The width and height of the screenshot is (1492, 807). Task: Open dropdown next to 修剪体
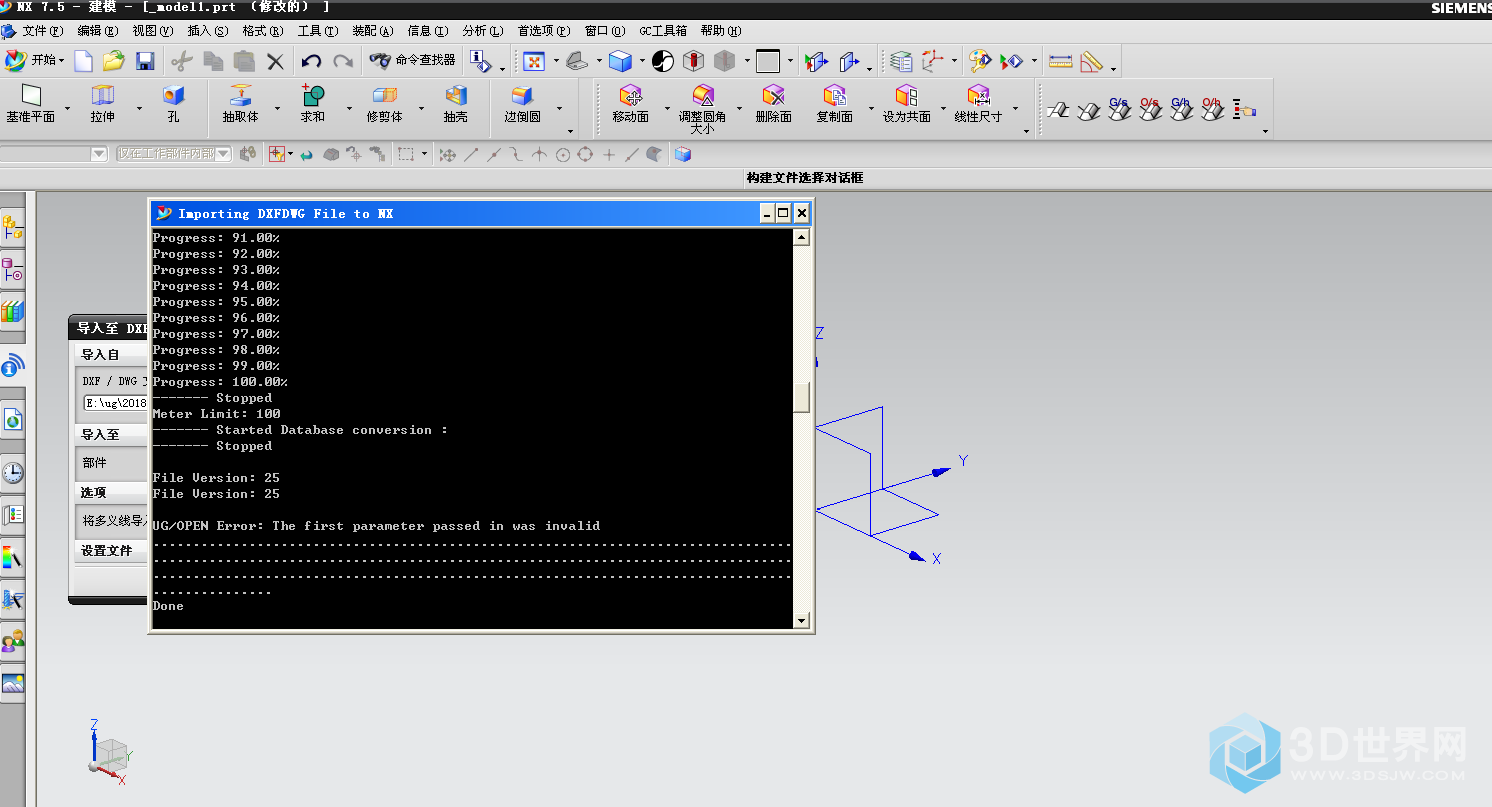point(421,108)
